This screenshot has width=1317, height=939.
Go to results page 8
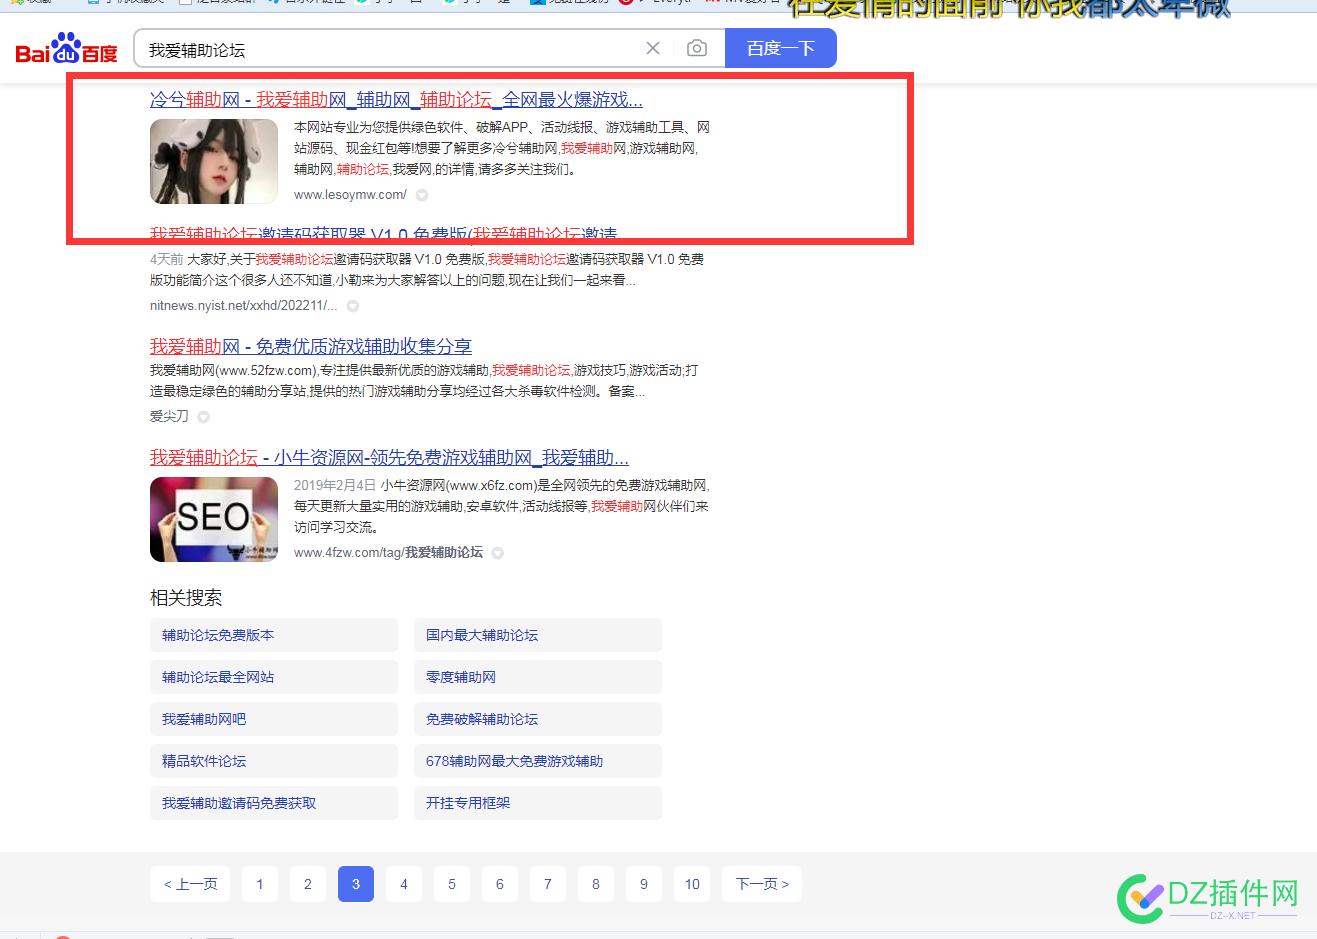click(596, 884)
